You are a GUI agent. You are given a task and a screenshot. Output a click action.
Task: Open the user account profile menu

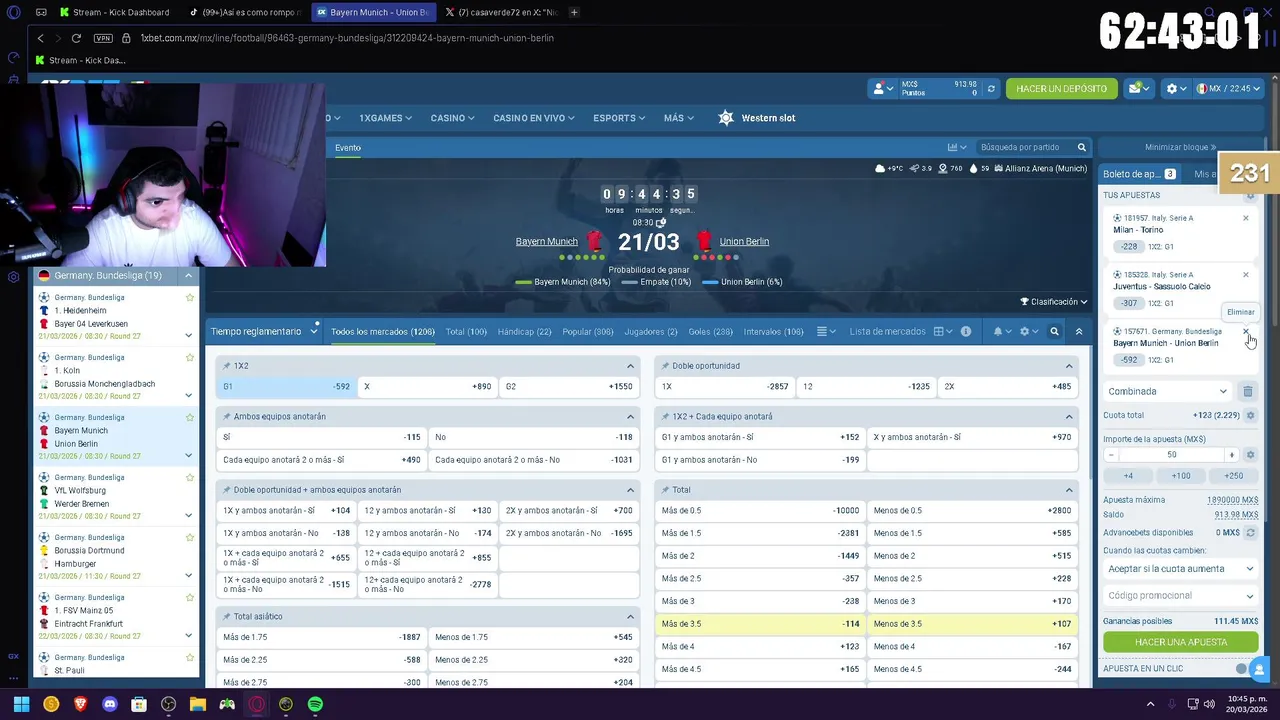tap(881, 89)
